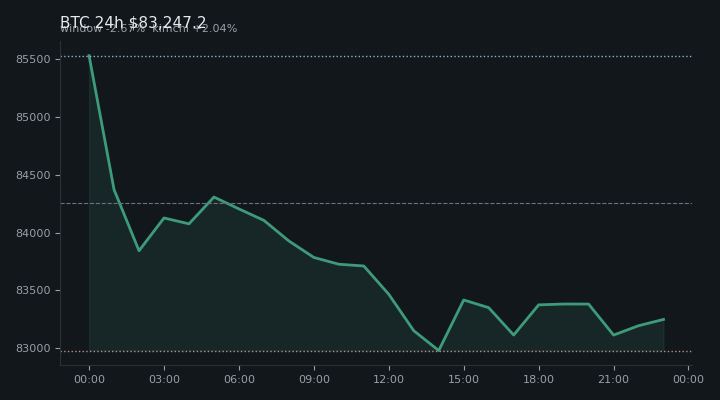Click the closing 00:00 label after 21:00
The height and width of the screenshot is (400, 720).
point(688,379)
